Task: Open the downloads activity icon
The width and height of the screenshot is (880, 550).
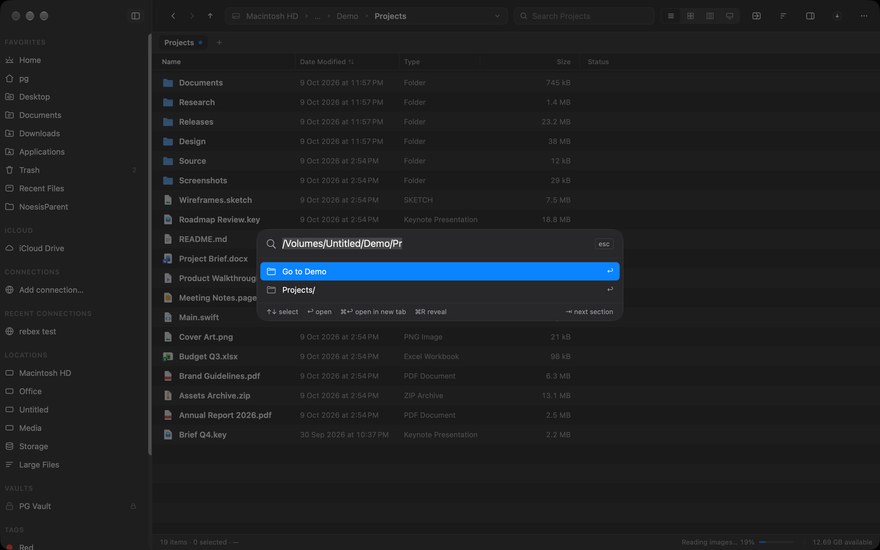Action: pyautogui.click(x=837, y=16)
